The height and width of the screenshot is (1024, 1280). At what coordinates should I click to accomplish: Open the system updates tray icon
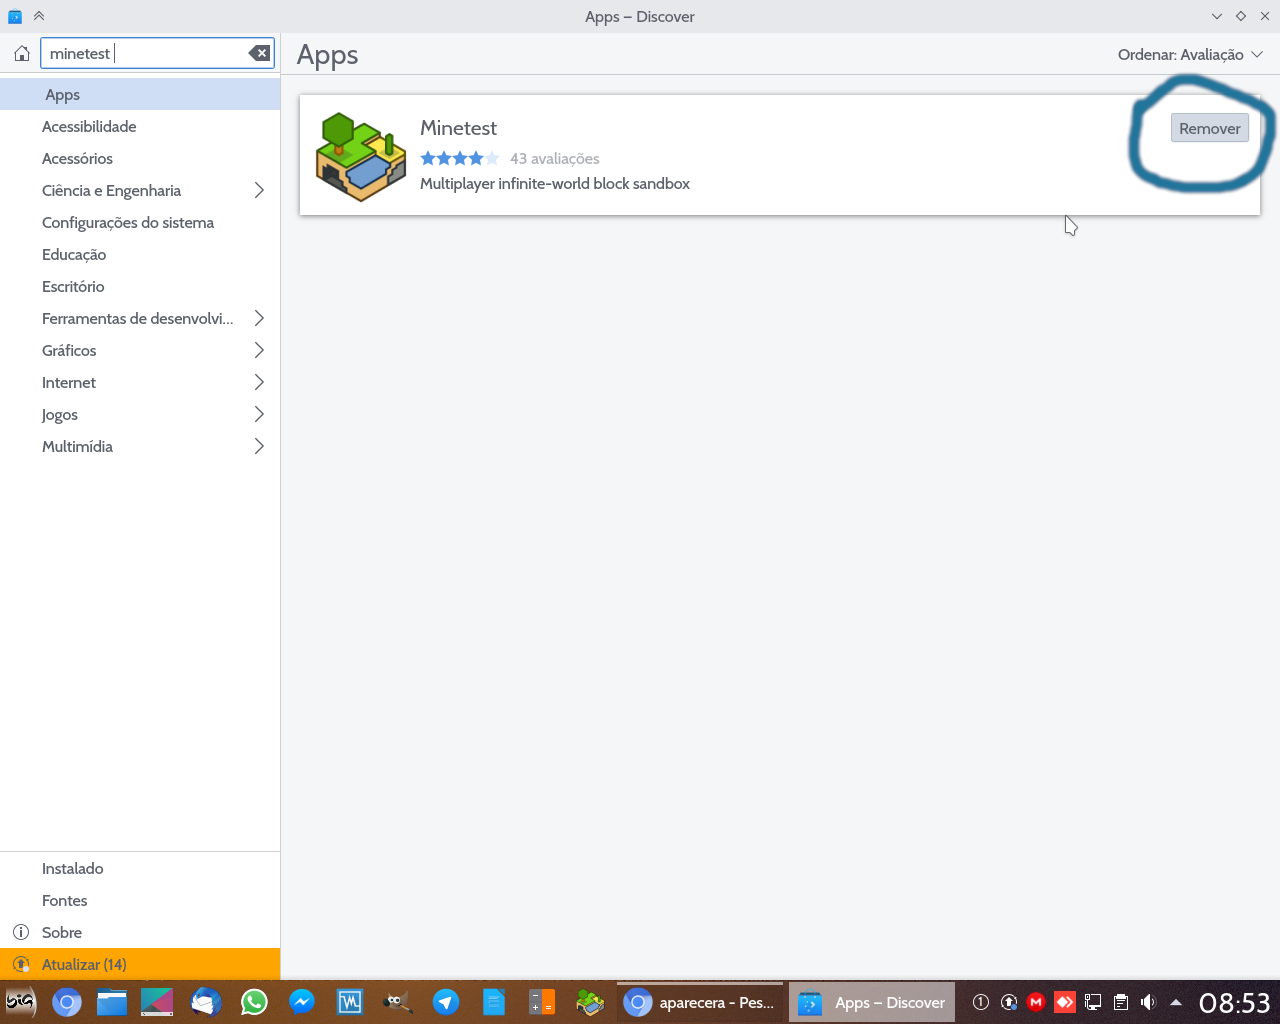pos(1009,1002)
